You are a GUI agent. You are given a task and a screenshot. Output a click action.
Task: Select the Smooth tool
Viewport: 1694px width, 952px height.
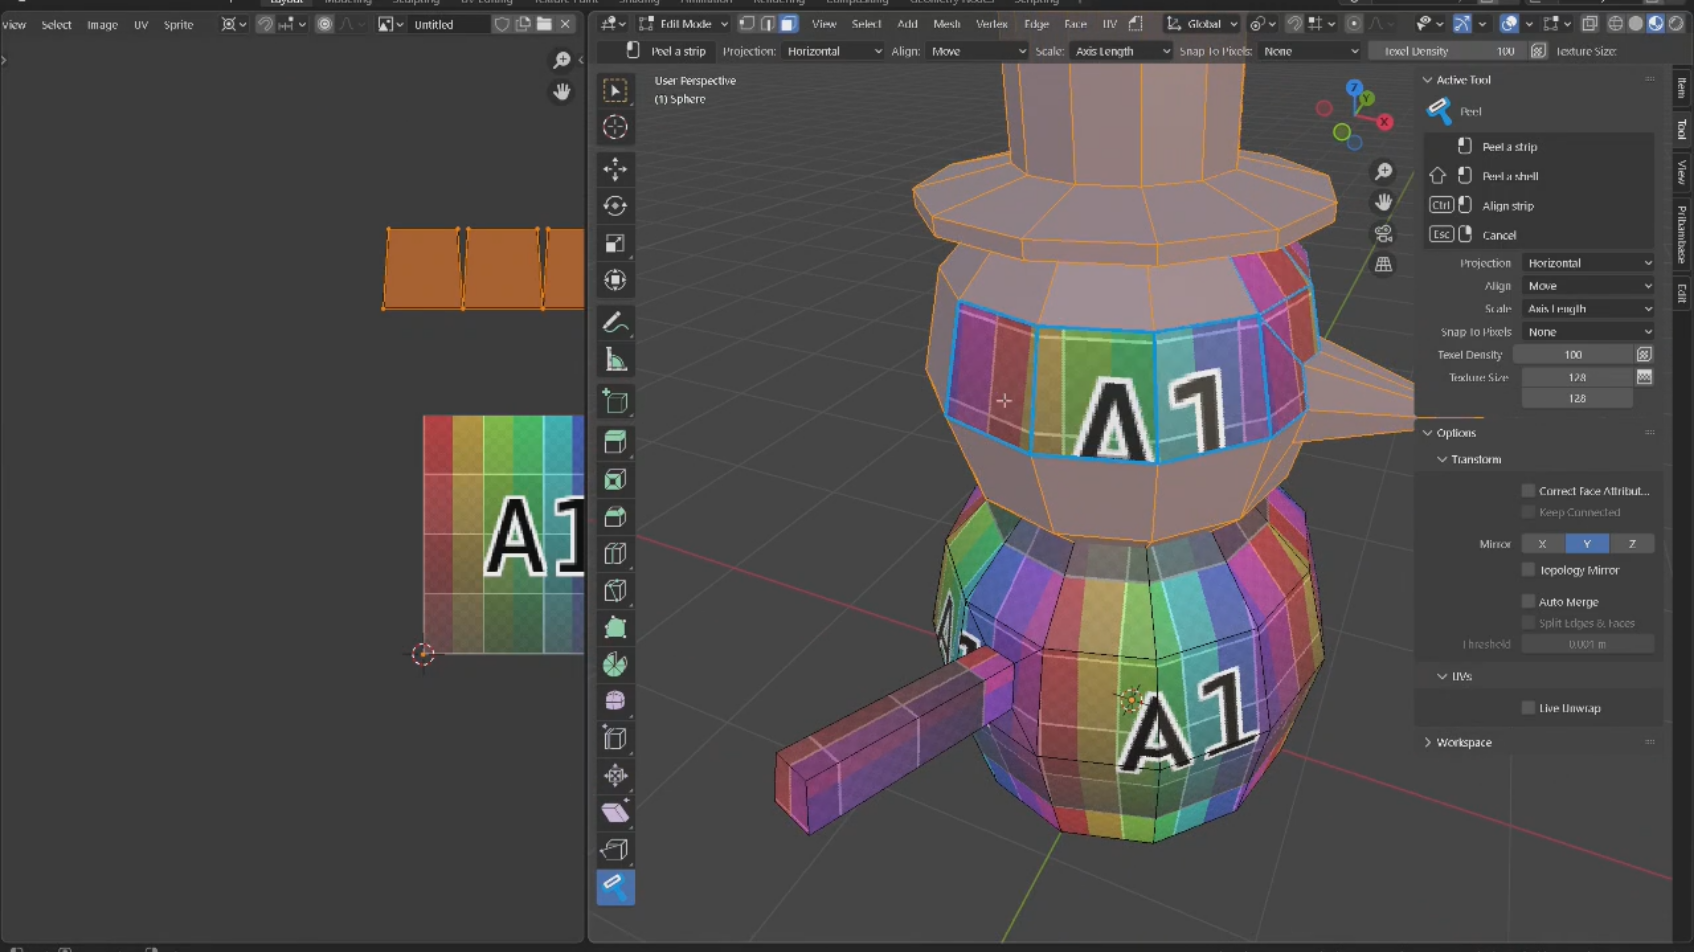point(615,701)
